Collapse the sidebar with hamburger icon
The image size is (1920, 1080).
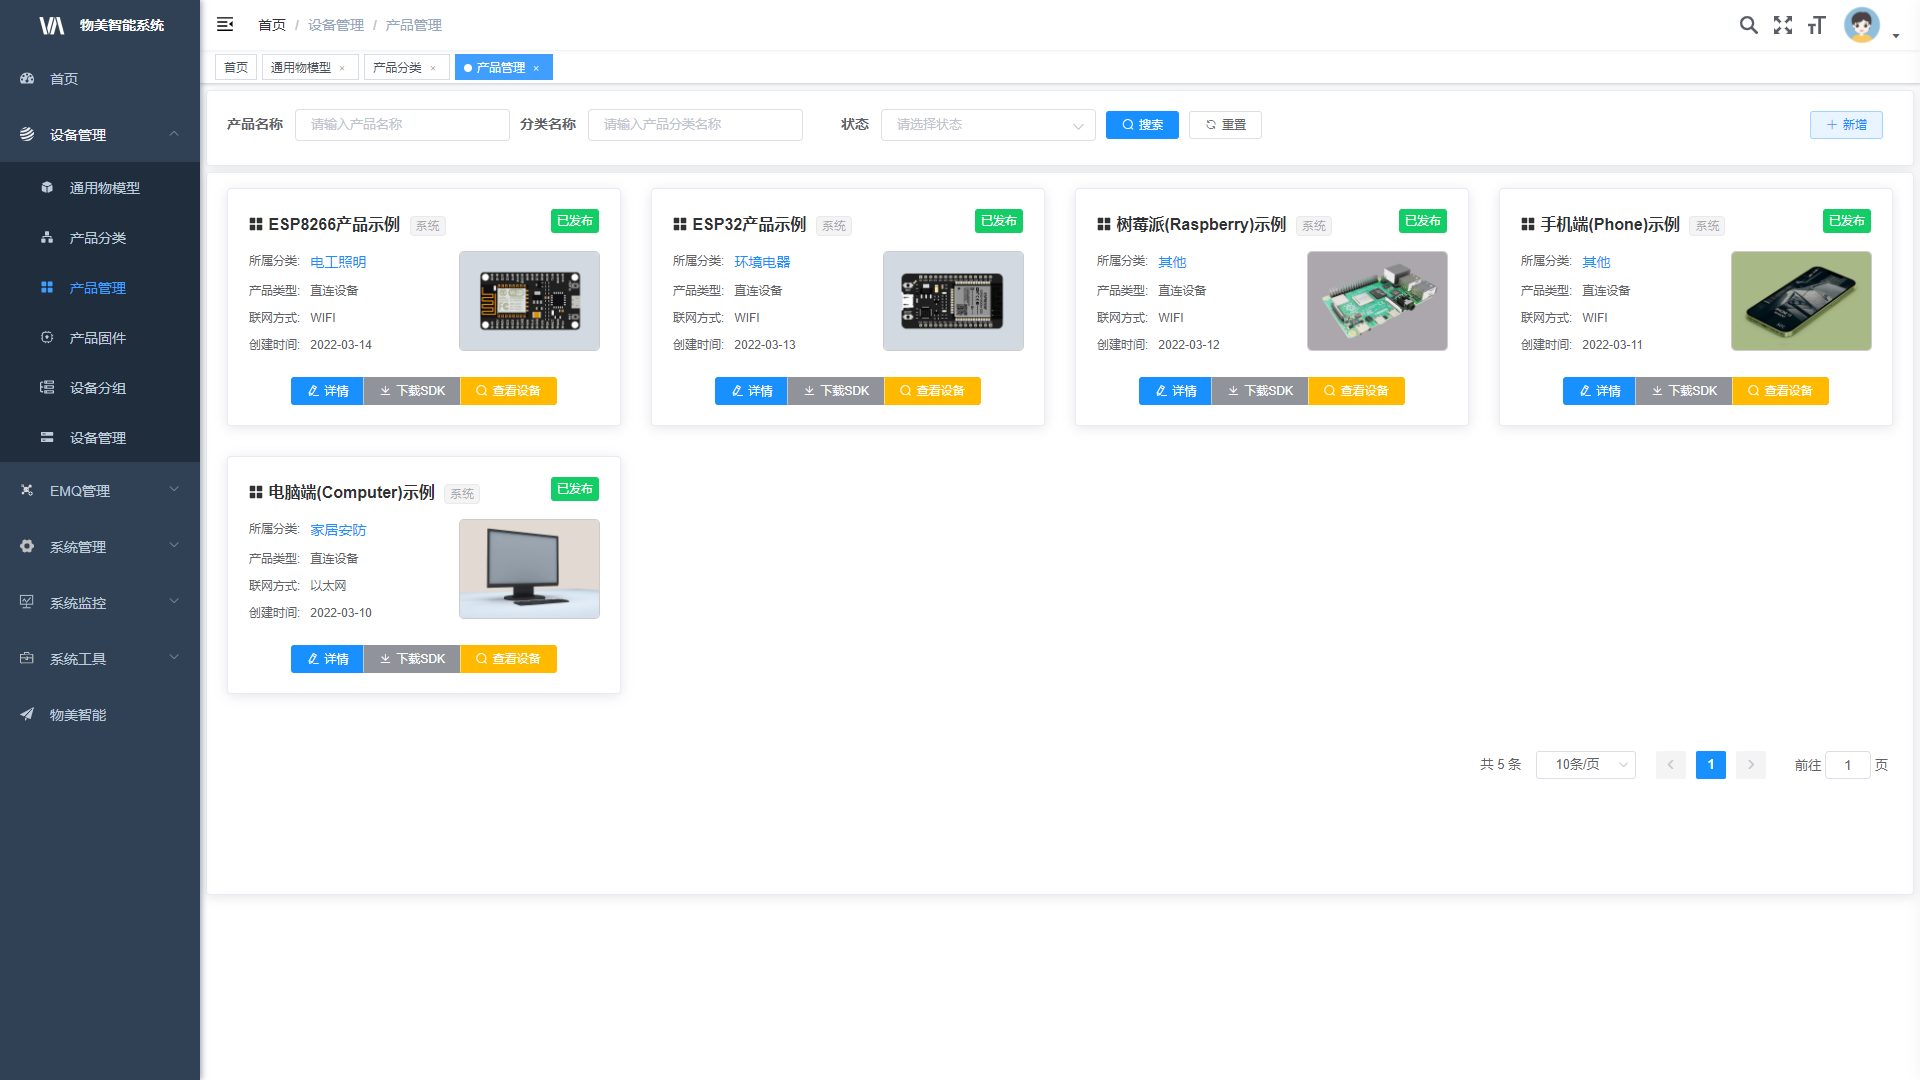[x=225, y=24]
